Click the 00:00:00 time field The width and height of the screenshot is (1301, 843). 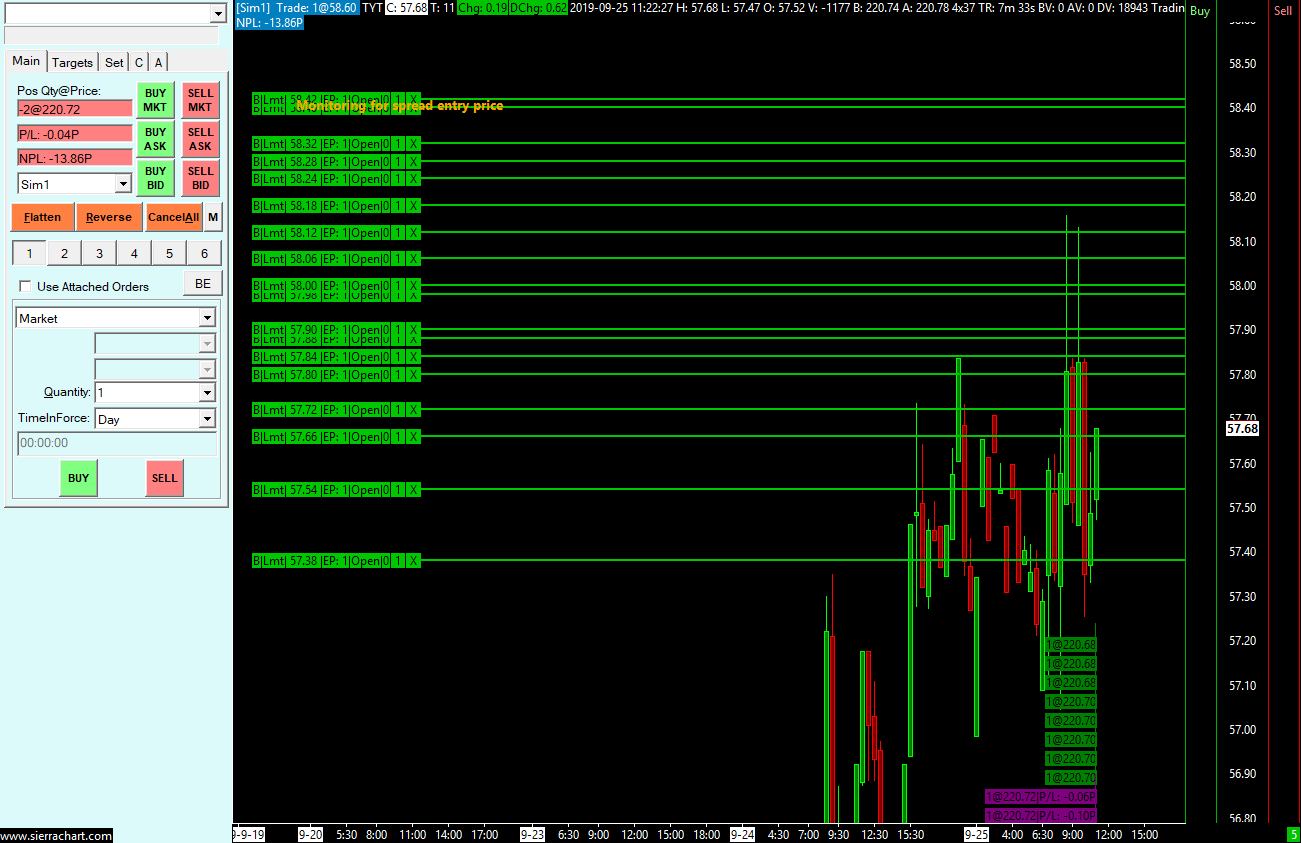pos(117,443)
